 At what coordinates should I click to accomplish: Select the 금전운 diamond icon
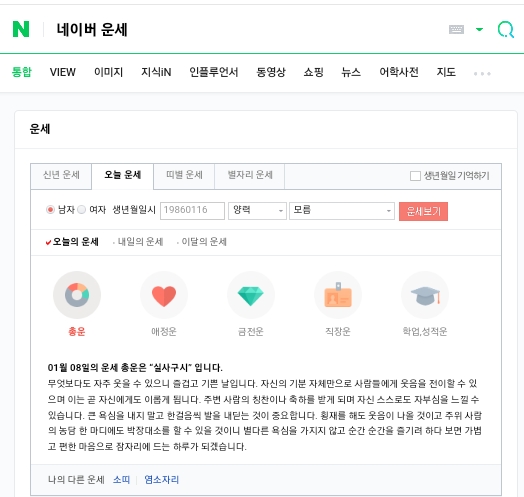[251, 295]
